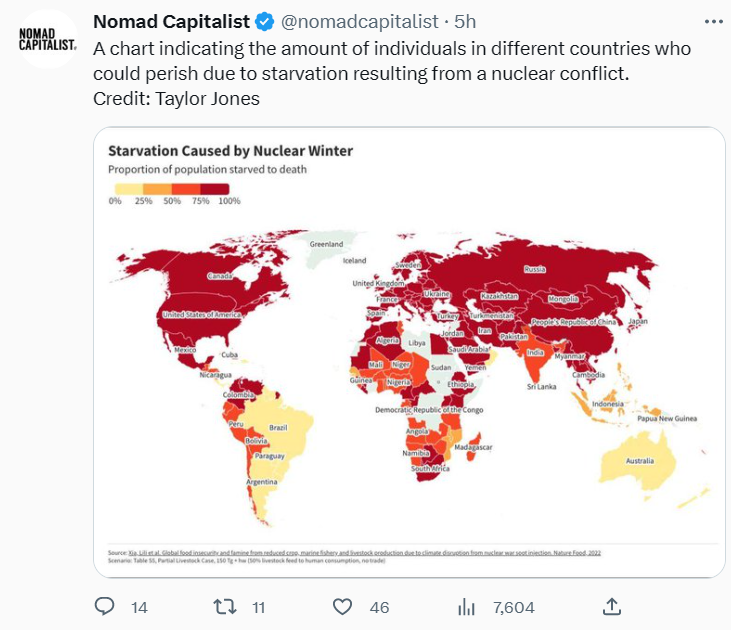Image resolution: width=731 pixels, height=630 pixels.
Task: Click the 7,604 views count
Action: tap(514, 607)
